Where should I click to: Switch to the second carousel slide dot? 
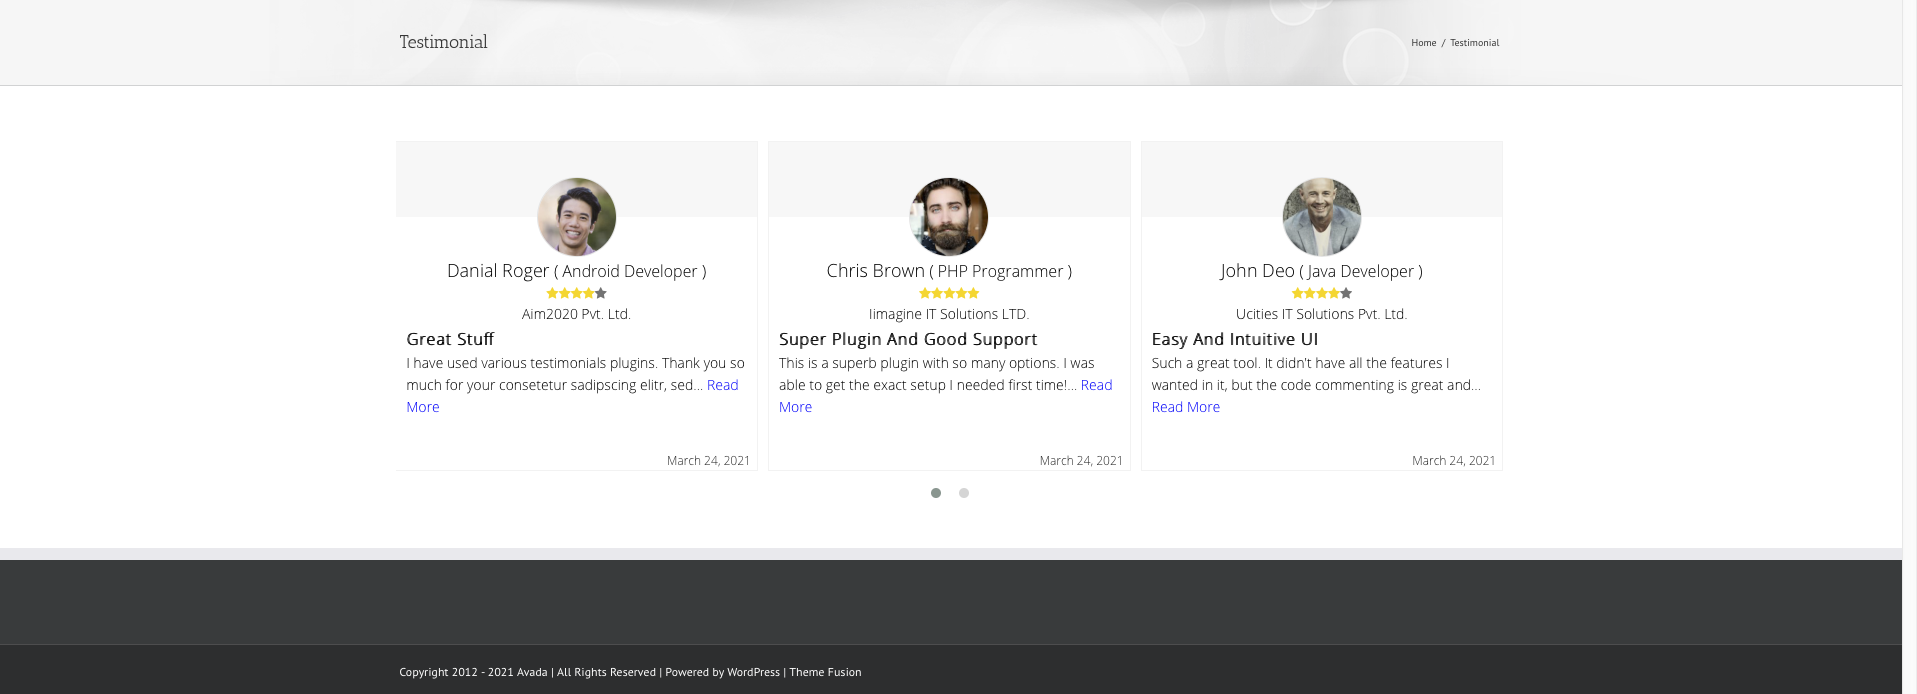[x=963, y=493]
